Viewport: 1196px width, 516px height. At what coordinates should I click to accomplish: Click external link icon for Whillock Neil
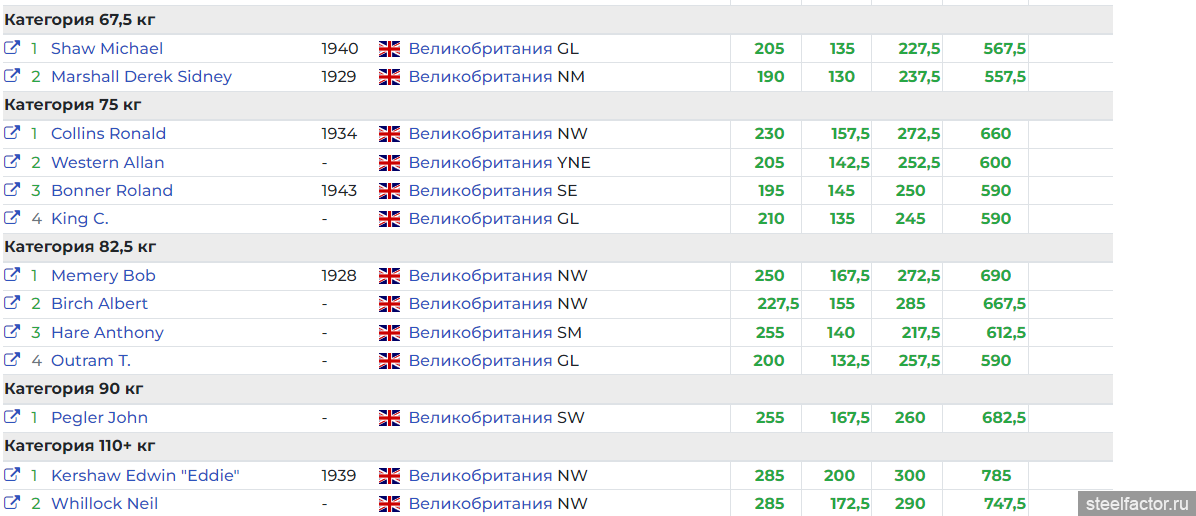(x=12, y=503)
